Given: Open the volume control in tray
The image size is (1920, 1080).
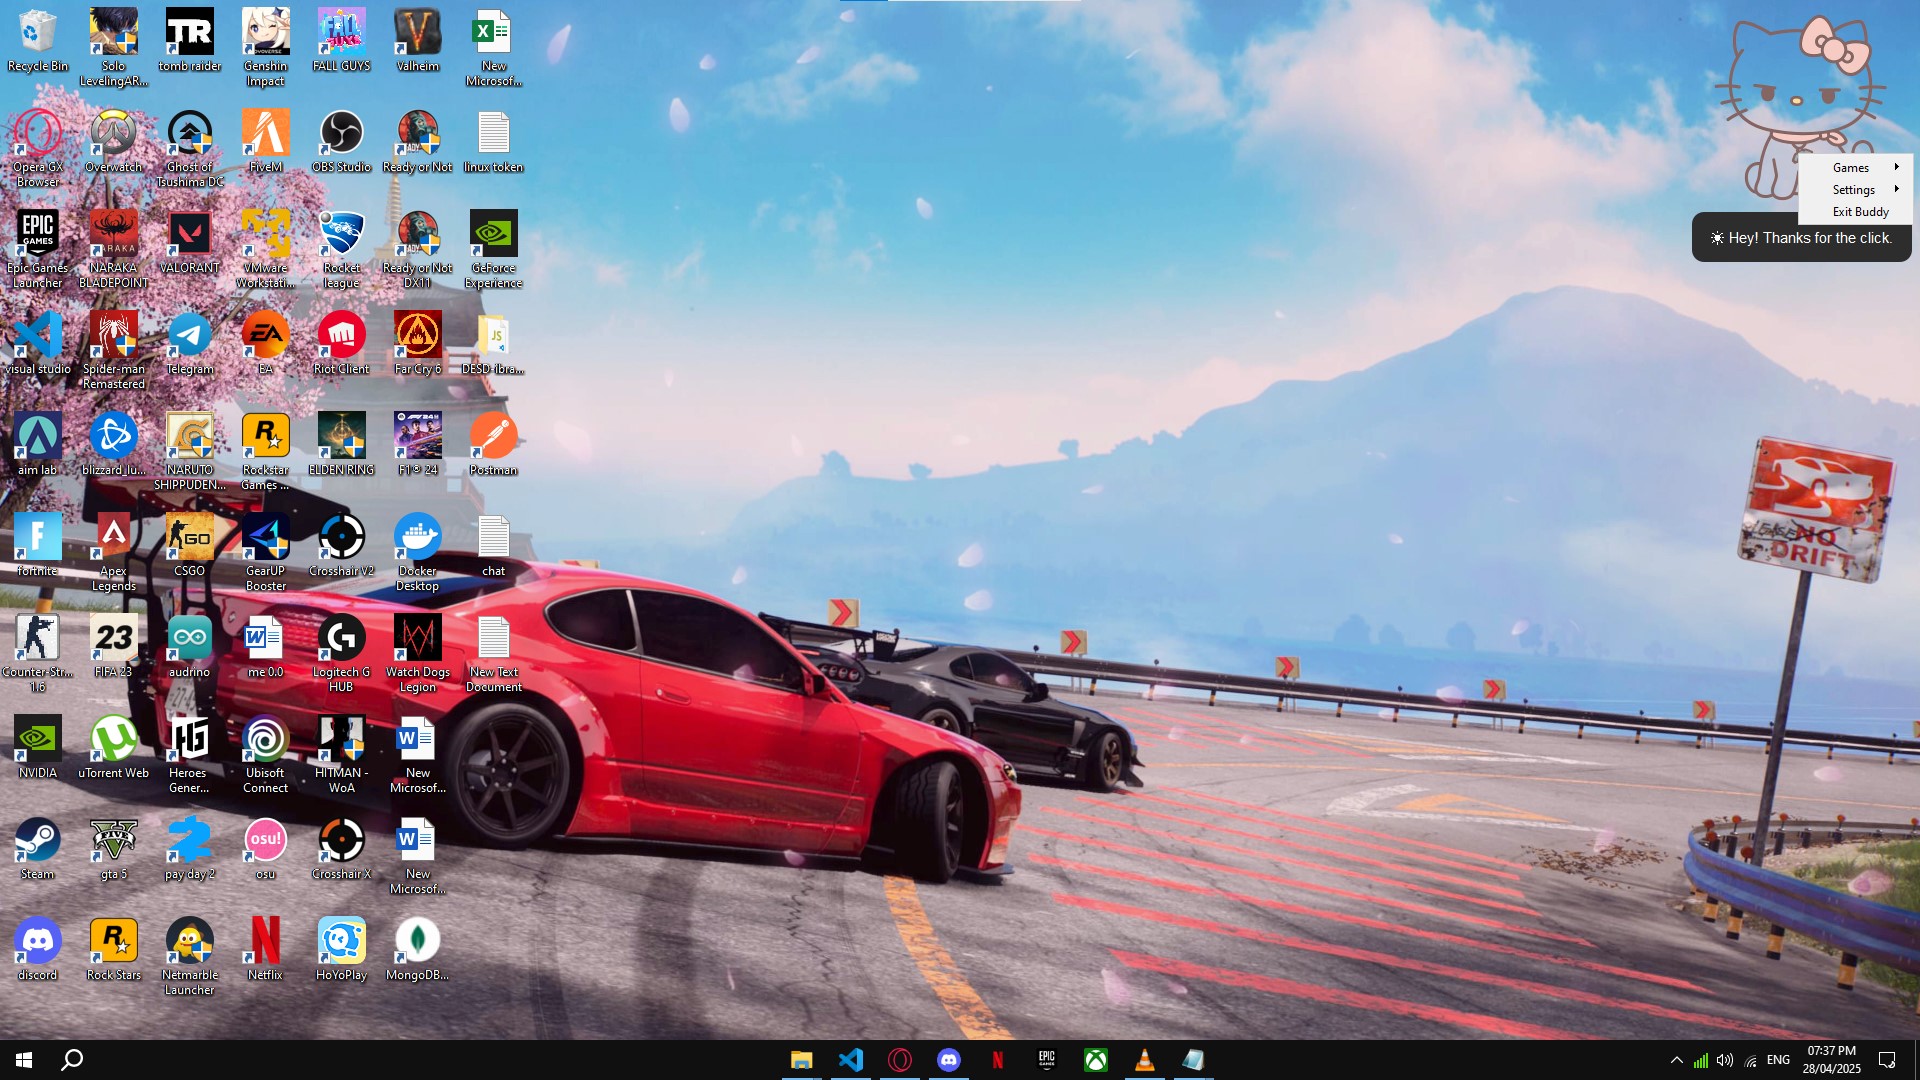Looking at the screenshot, I should coord(1725,1060).
